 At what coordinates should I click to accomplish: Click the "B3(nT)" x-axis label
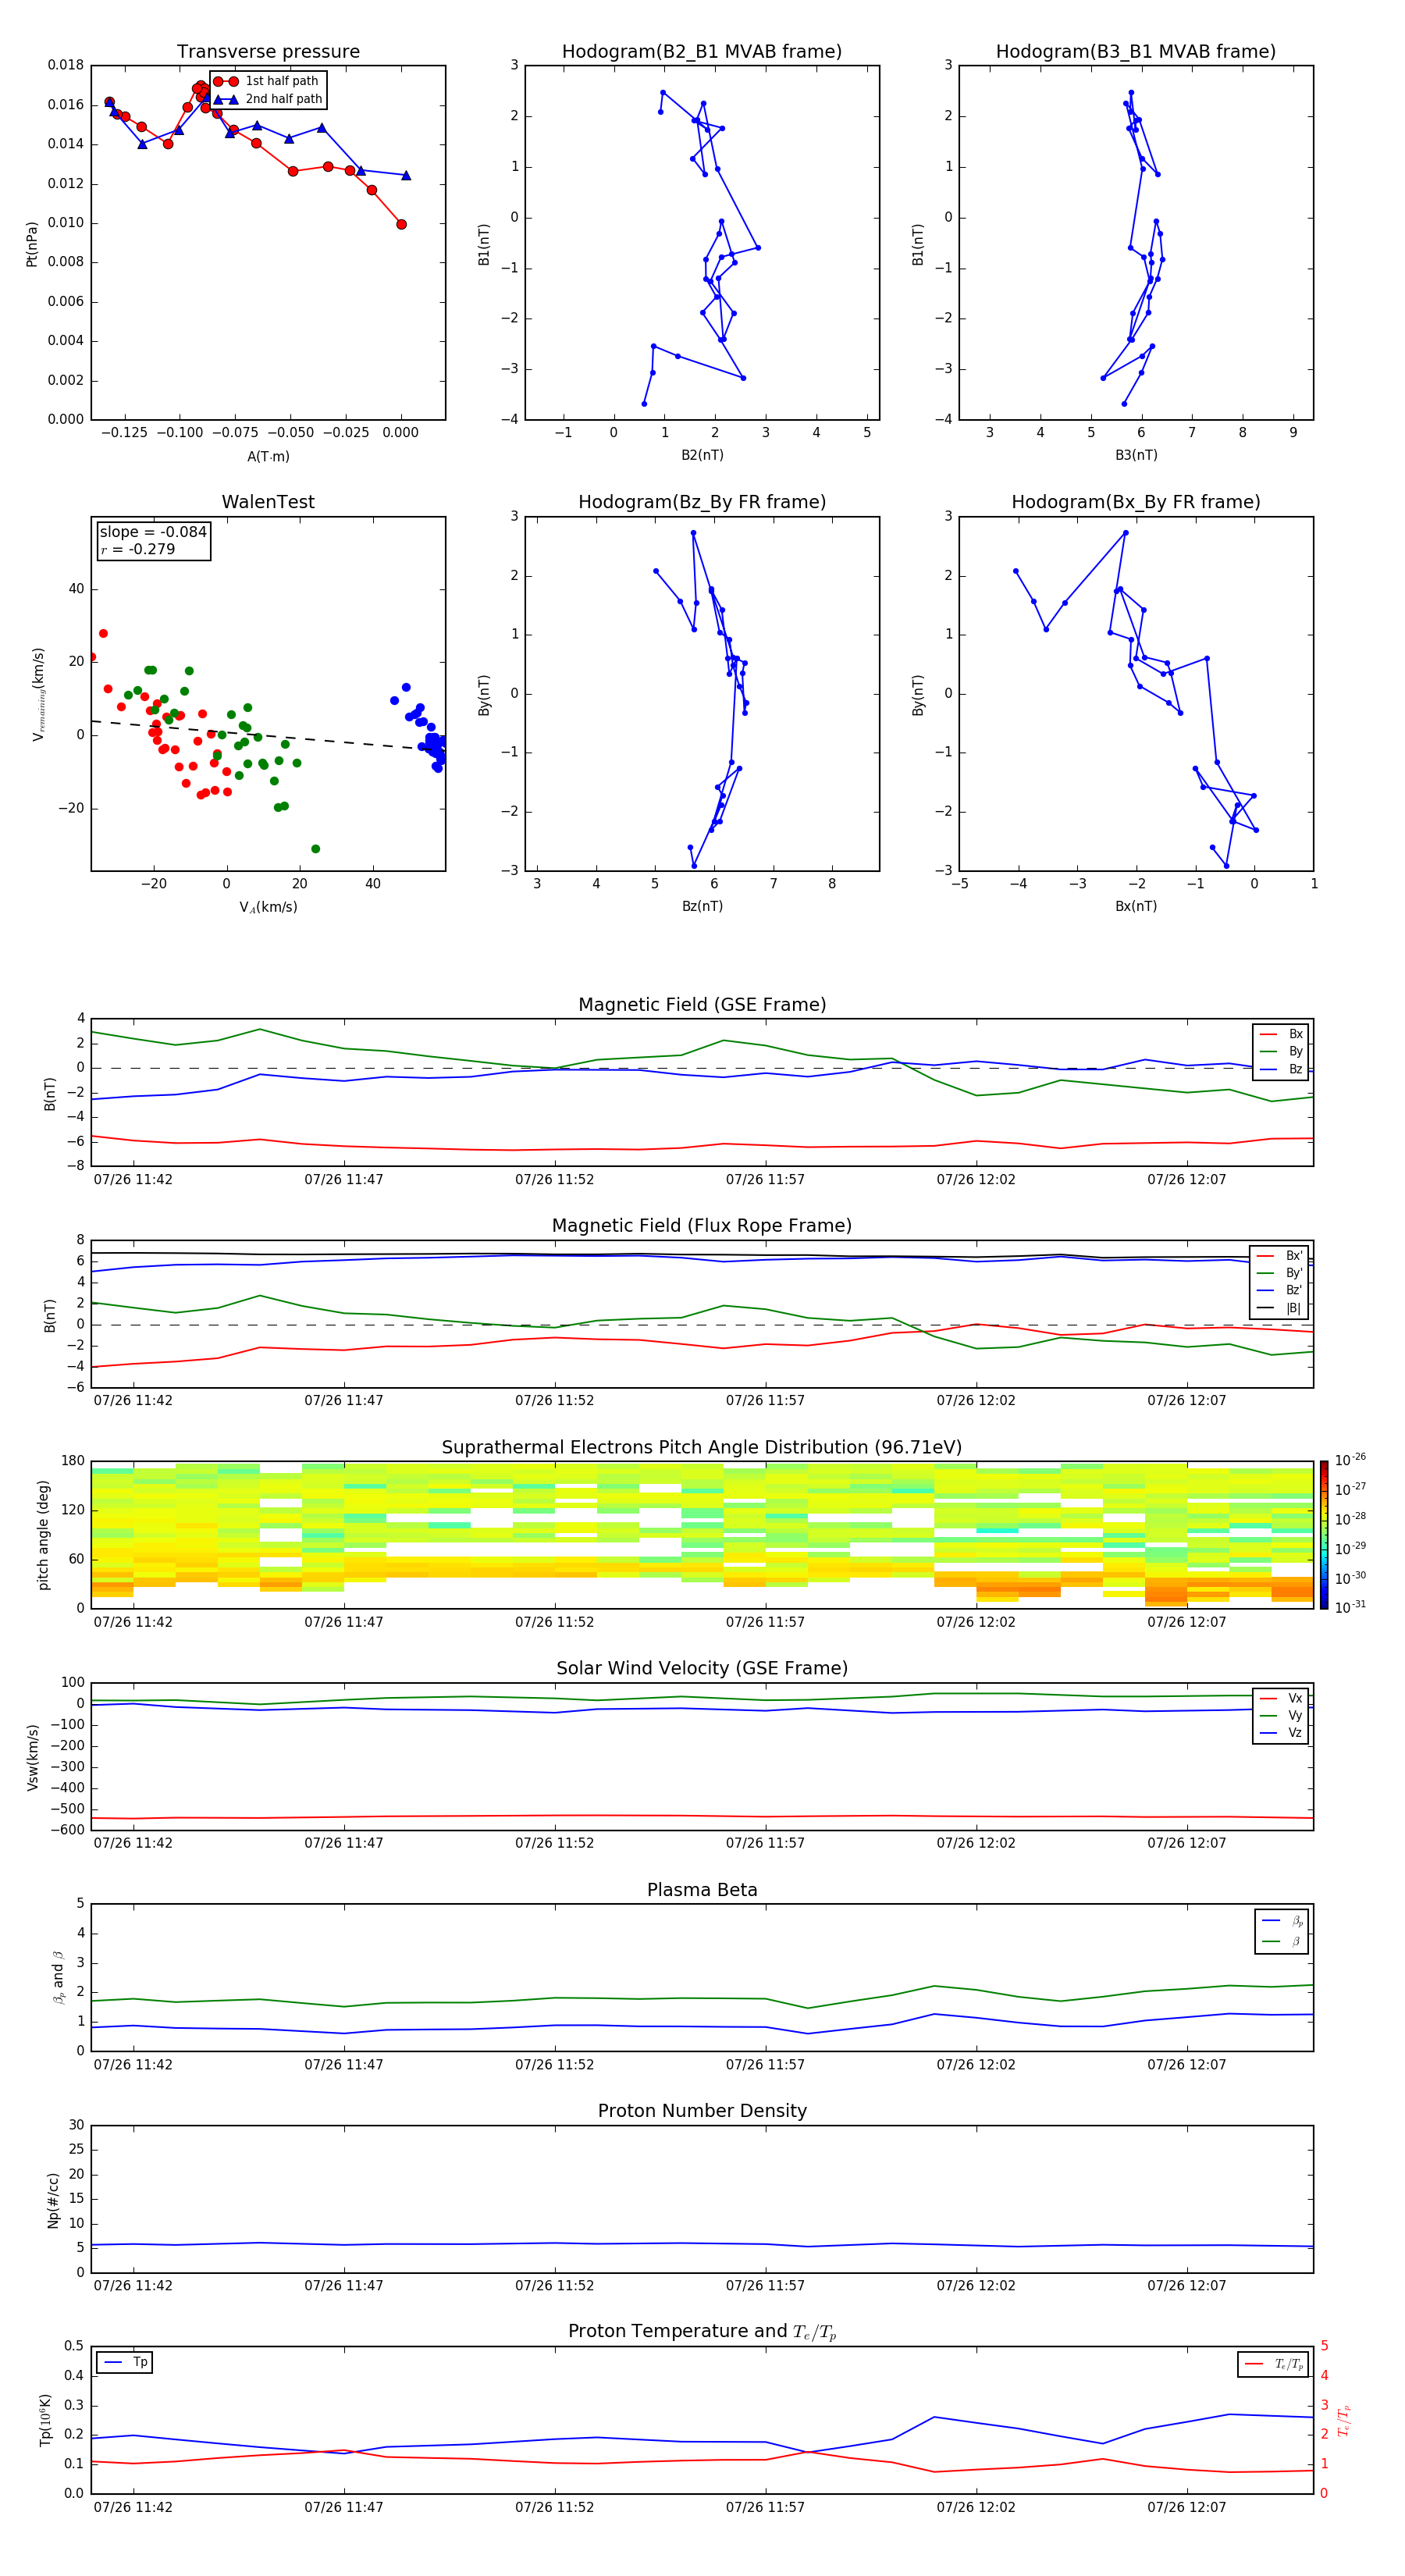[1136, 455]
